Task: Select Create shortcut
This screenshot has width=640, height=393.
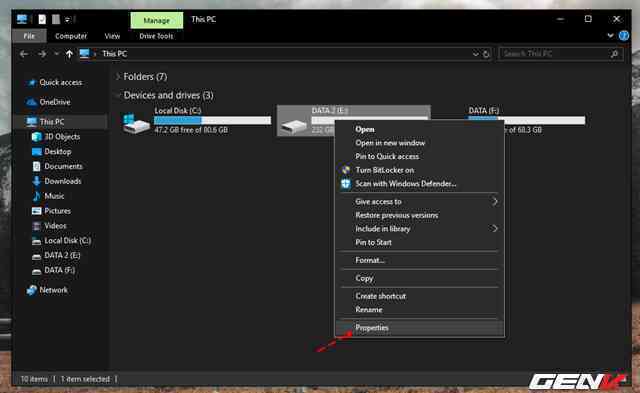Action: (420, 296)
